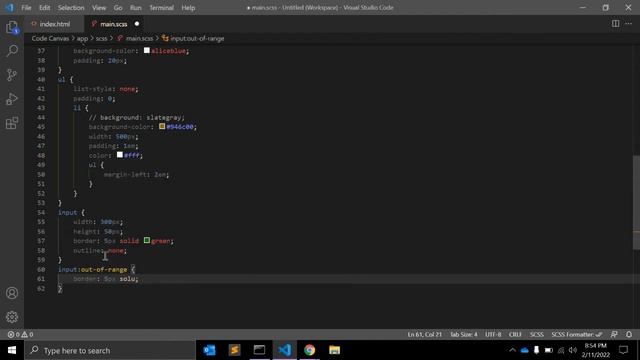Screen dimensions: 640x360
Task: Change Tab Size: 4 setting
Action: 464,334
